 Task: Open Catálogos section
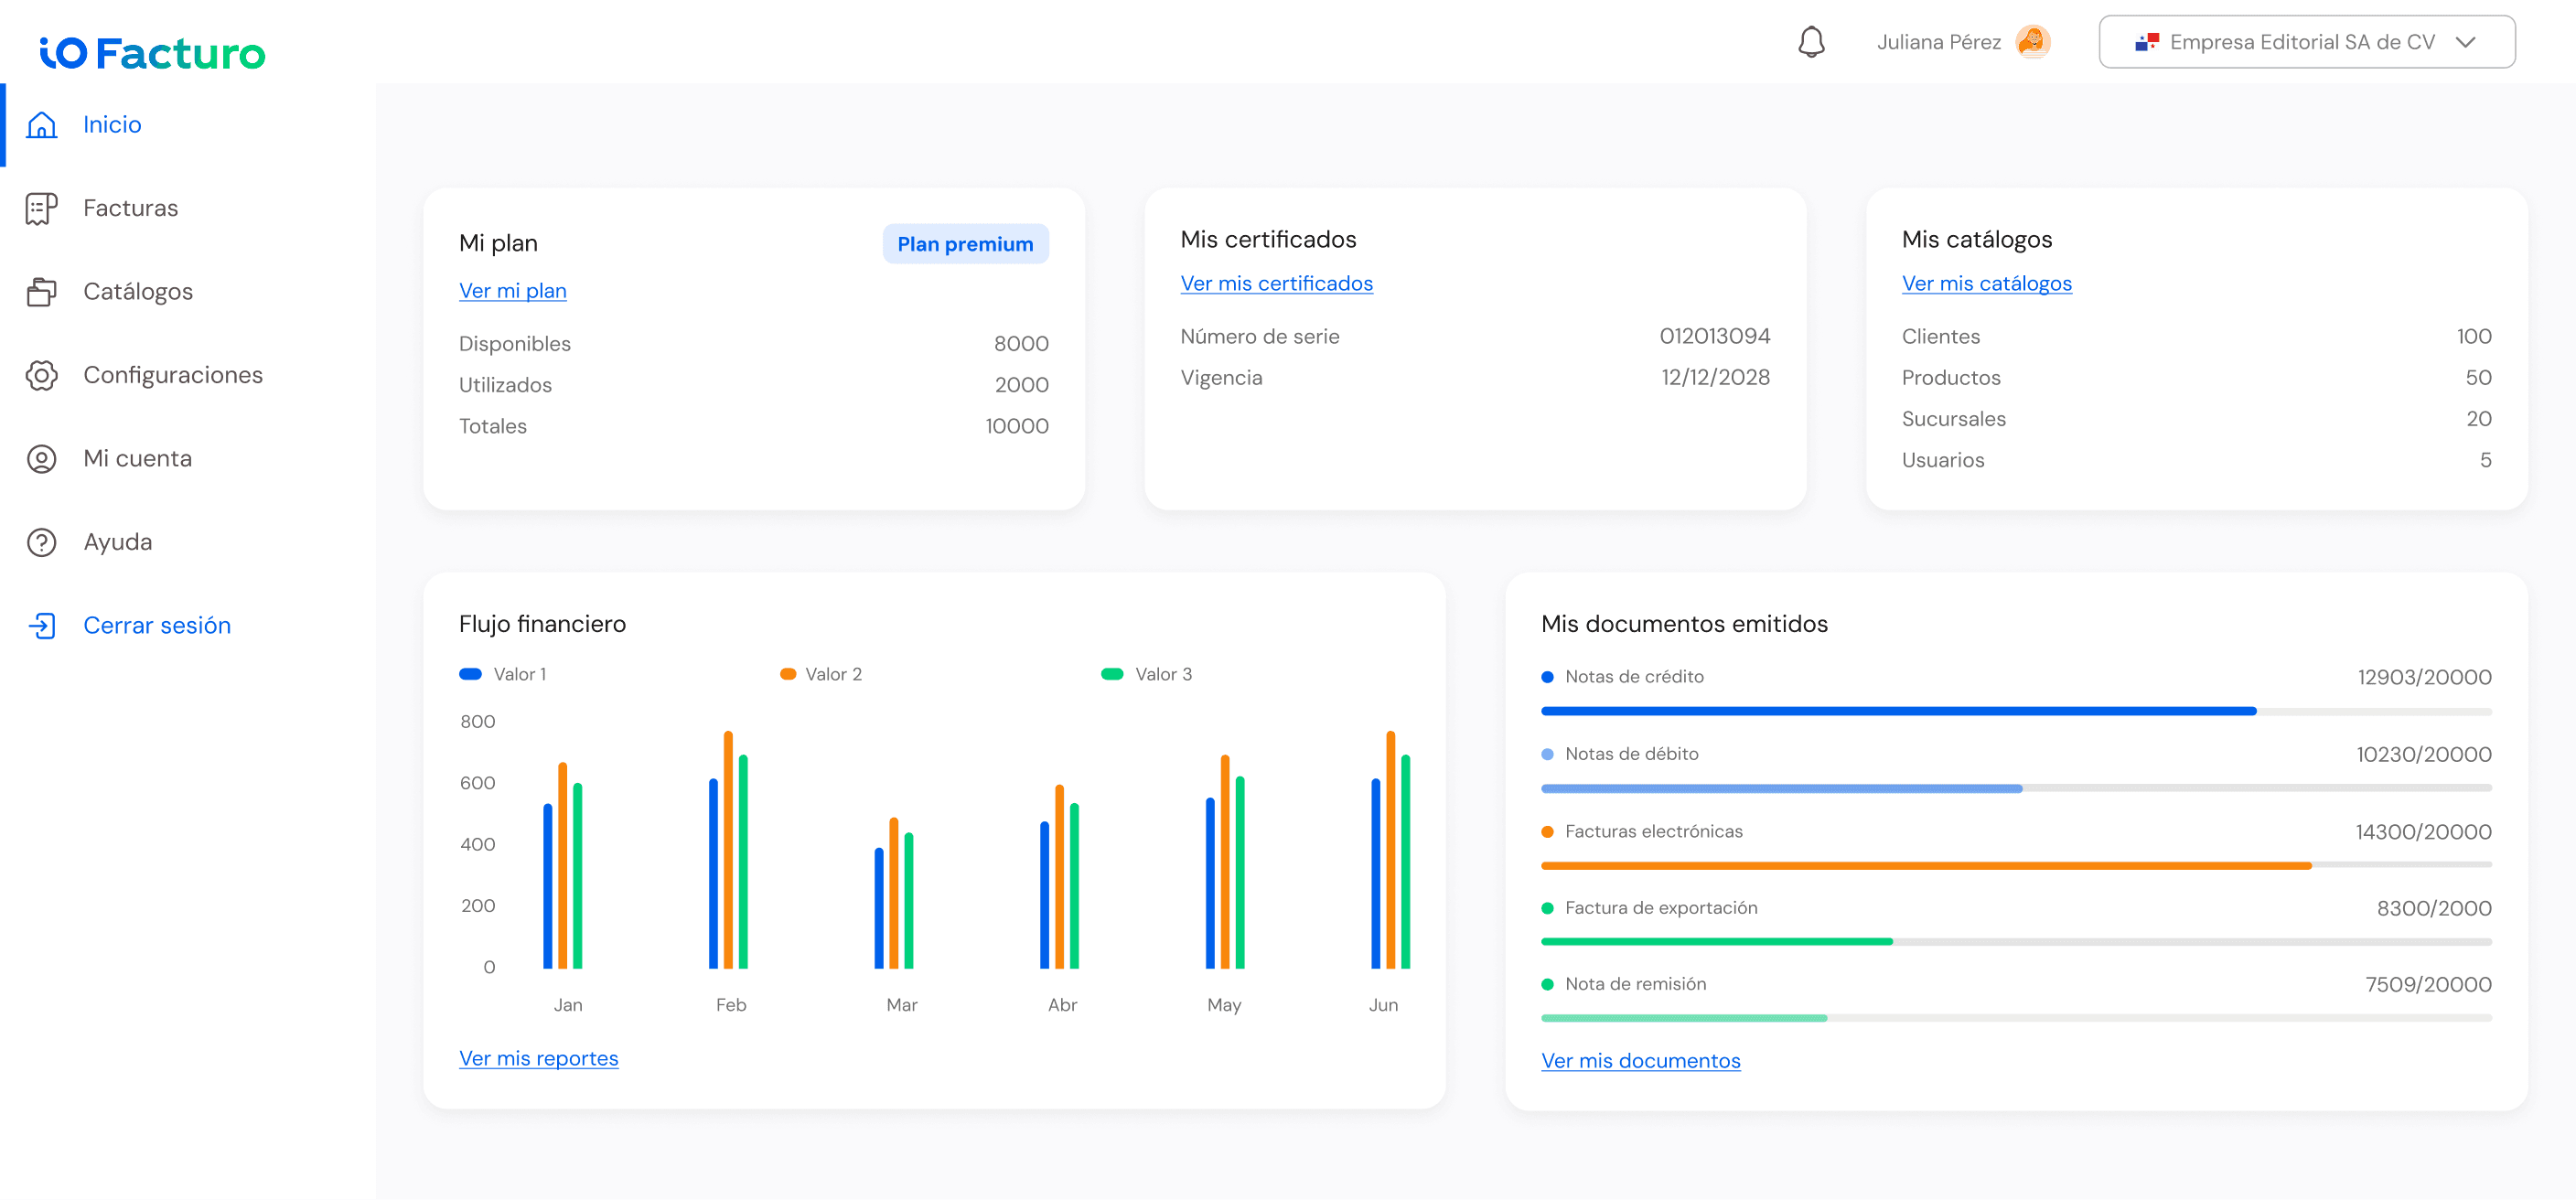(x=138, y=292)
